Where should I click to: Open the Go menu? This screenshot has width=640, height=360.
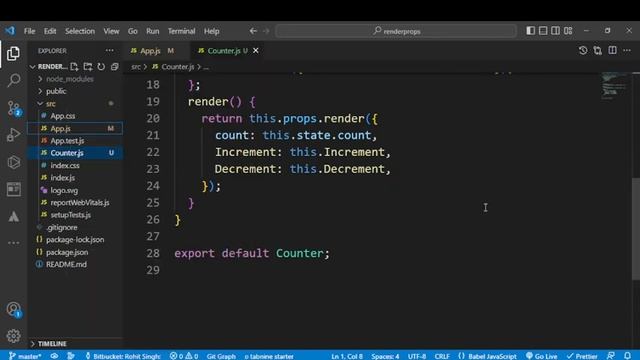point(133,31)
